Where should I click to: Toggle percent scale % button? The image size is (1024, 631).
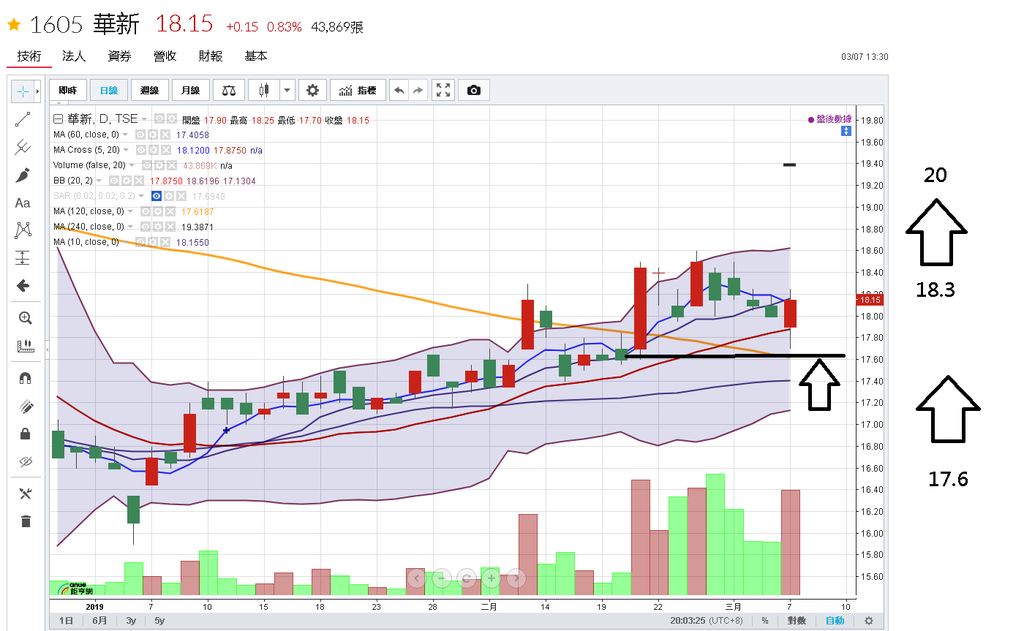(765, 621)
